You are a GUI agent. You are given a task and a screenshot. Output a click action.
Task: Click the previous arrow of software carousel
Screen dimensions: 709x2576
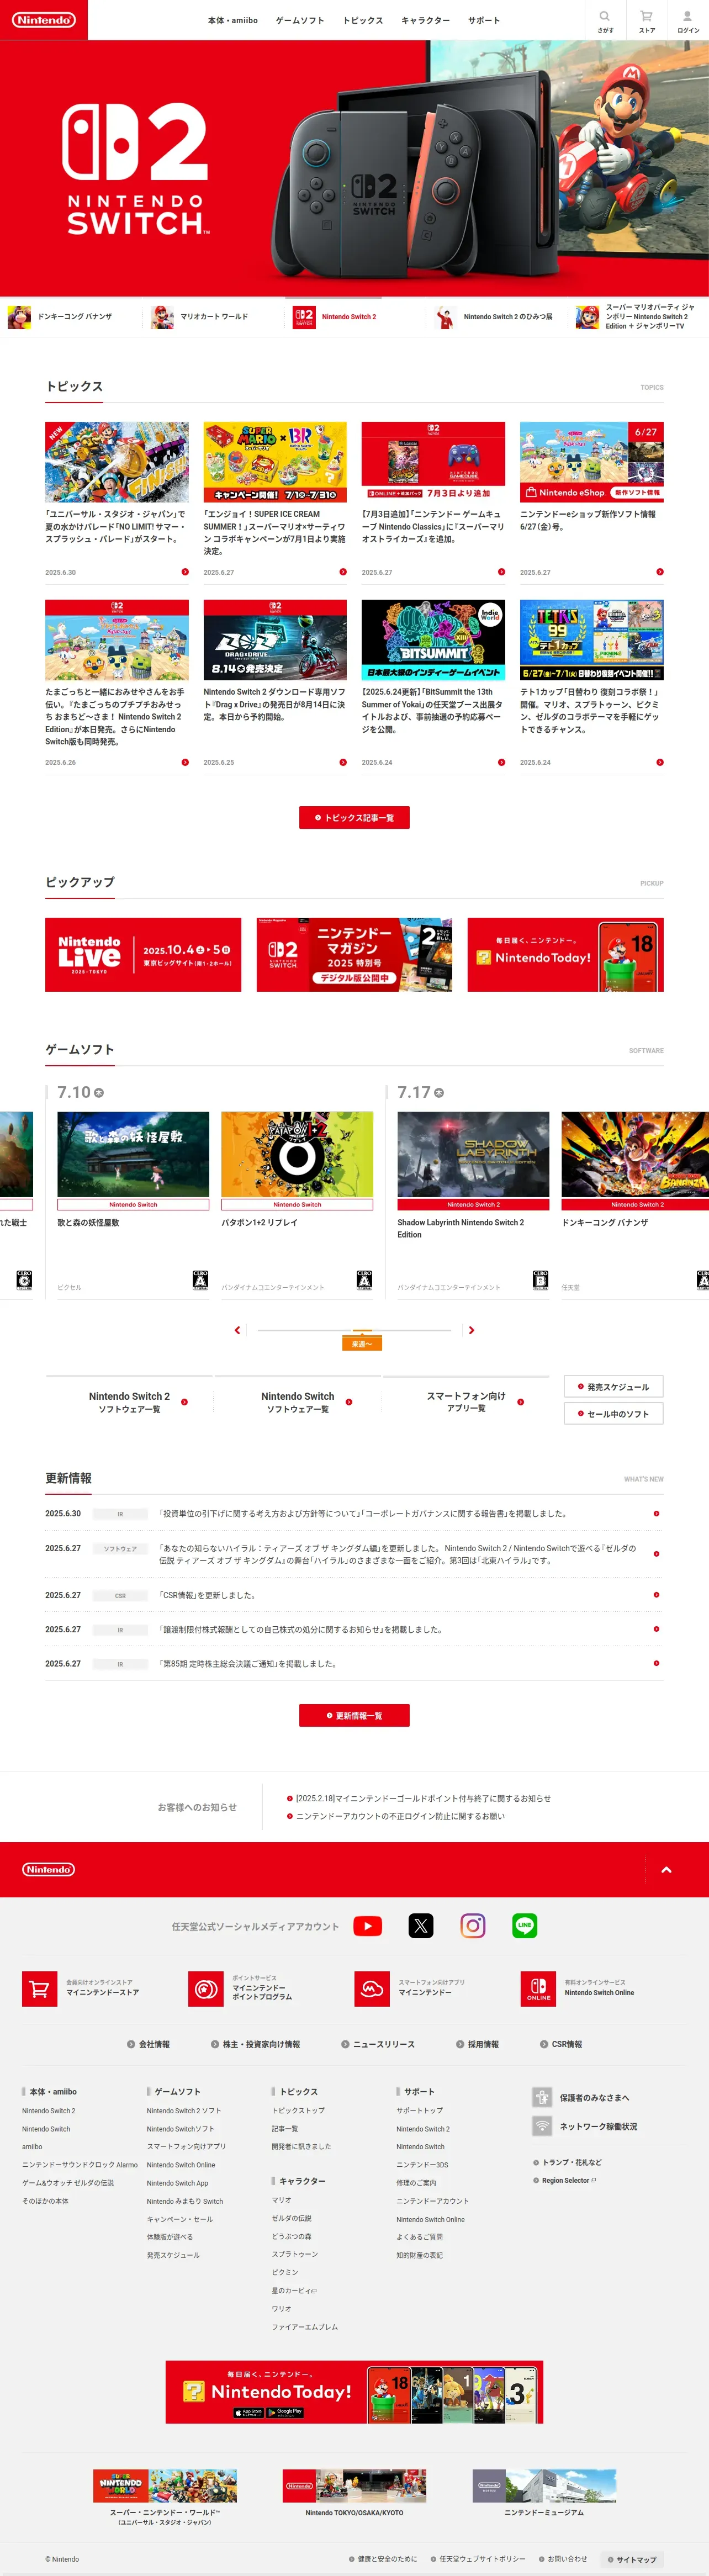pos(237,1330)
